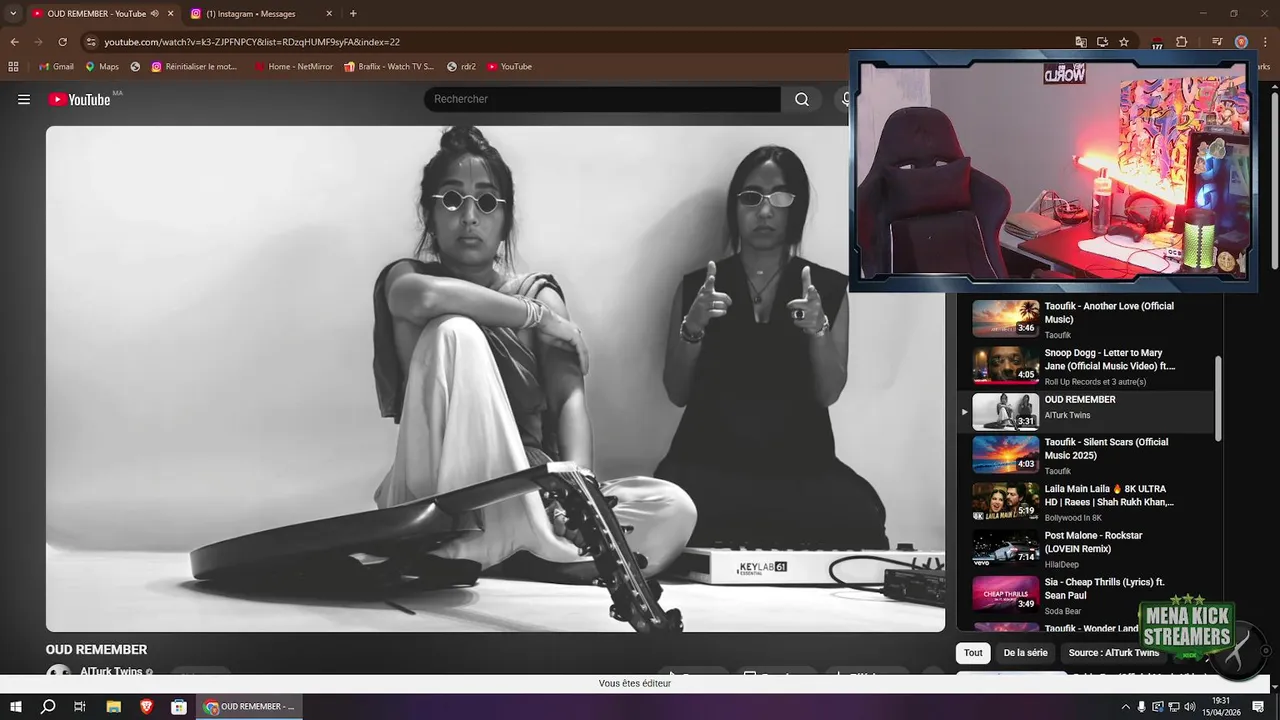Open the system tray microphone icon

click(x=1142, y=707)
